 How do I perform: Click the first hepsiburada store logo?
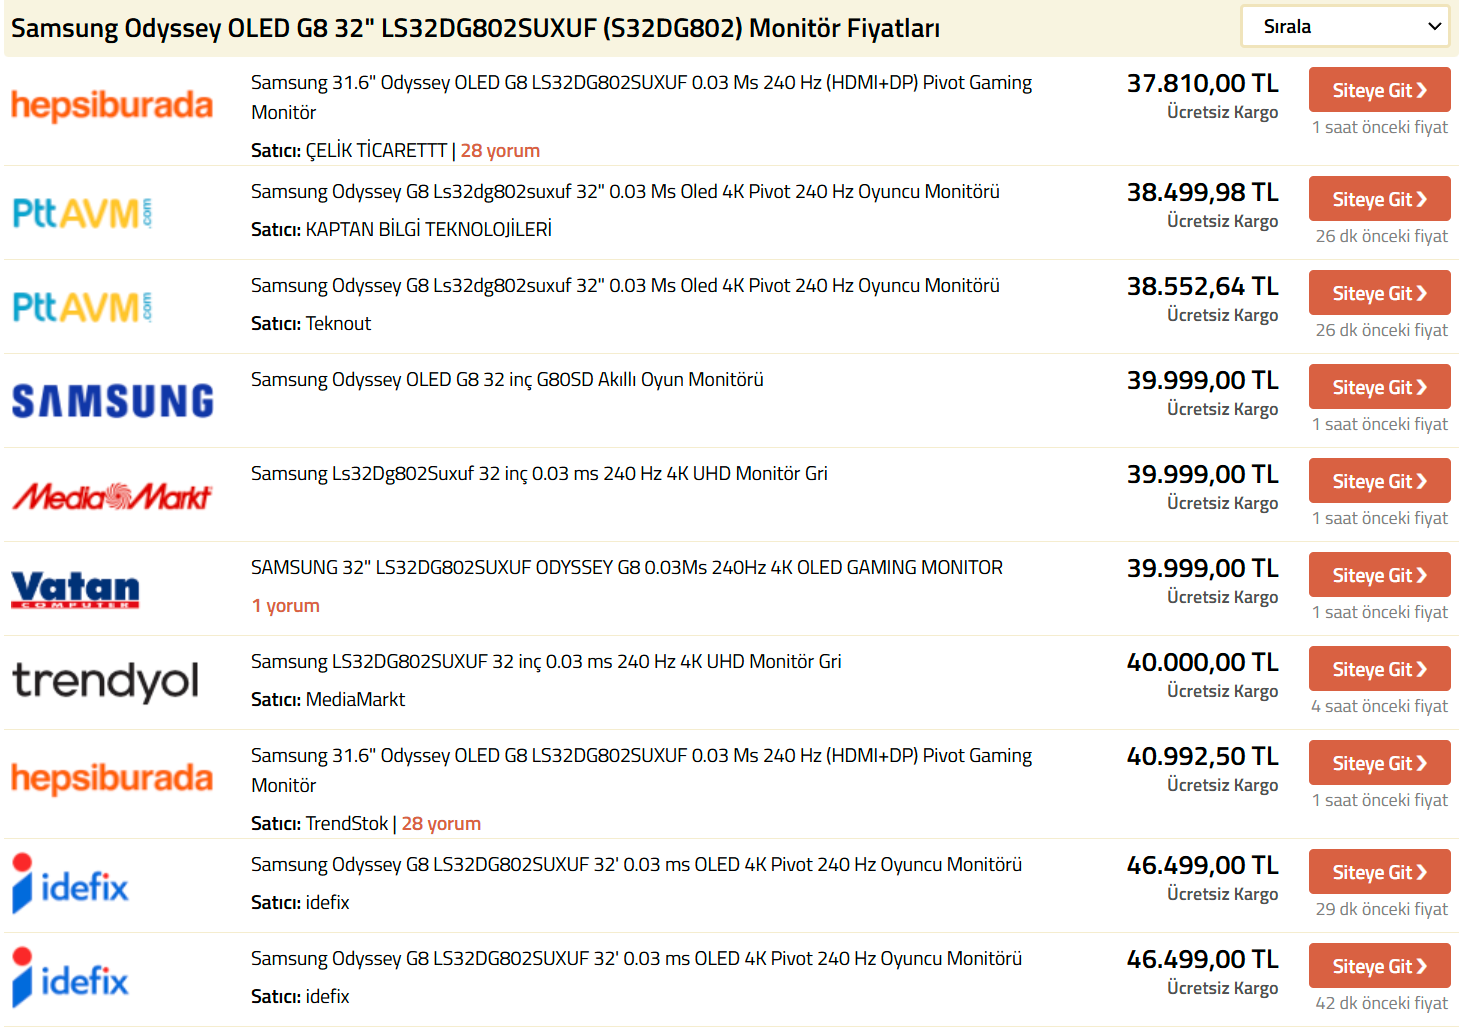112,105
